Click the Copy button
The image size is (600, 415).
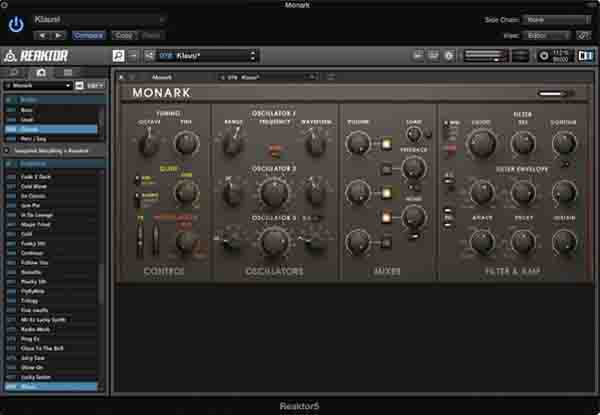tap(124, 36)
